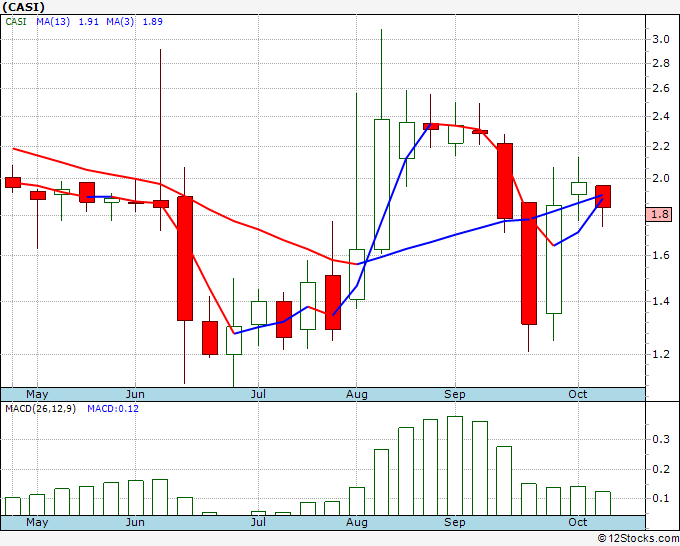Click Sep on the MACD panel axis
The height and width of the screenshot is (546, 680).
click(454, 523)
